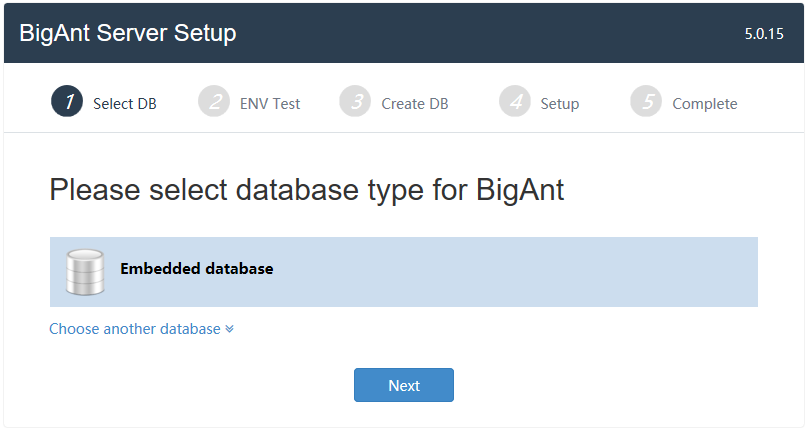The width and height of the screenshot is (808, 433).
Task: Jump to the Setup step label
Action: [x=560, y=104]
